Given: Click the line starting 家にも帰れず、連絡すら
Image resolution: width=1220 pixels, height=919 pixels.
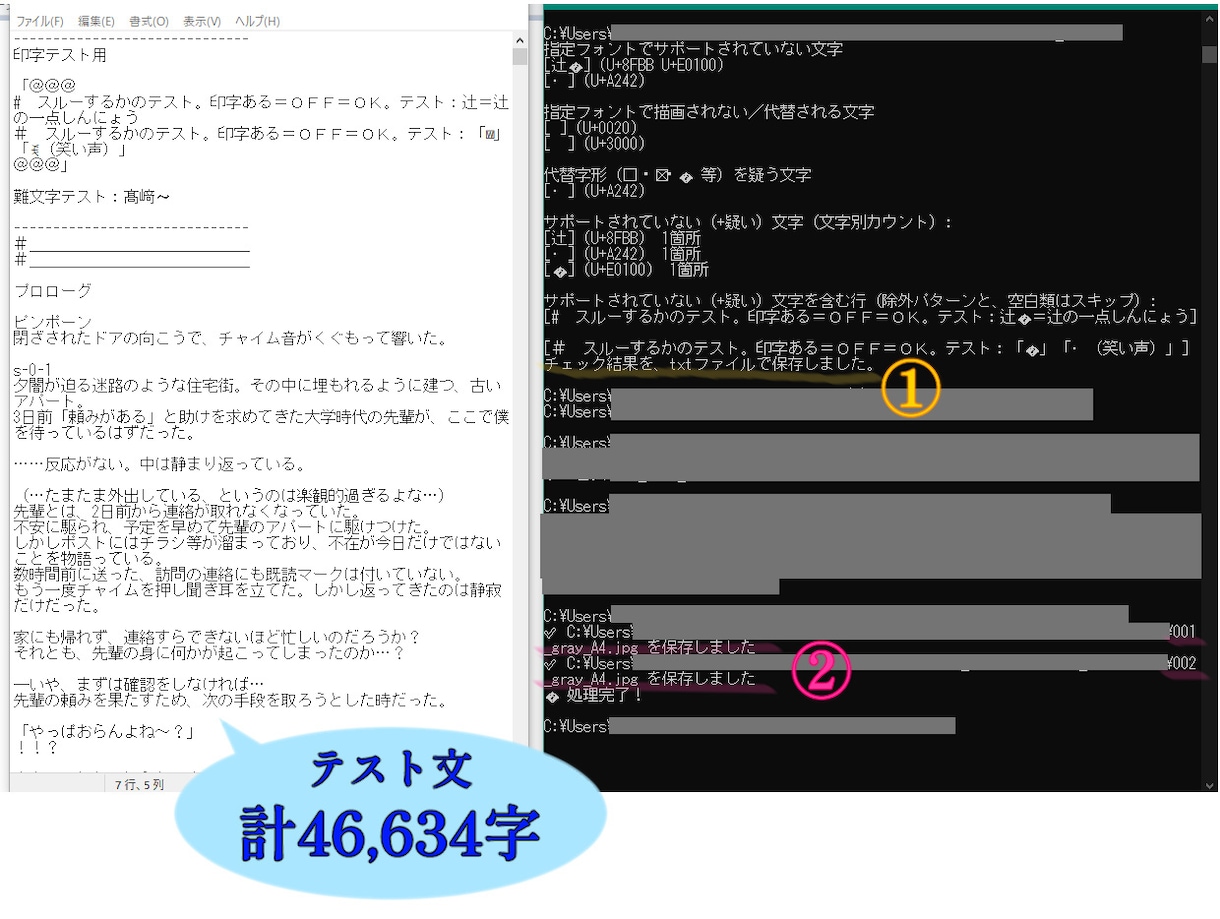Looking at the screenshot, I should coord(218,637).
